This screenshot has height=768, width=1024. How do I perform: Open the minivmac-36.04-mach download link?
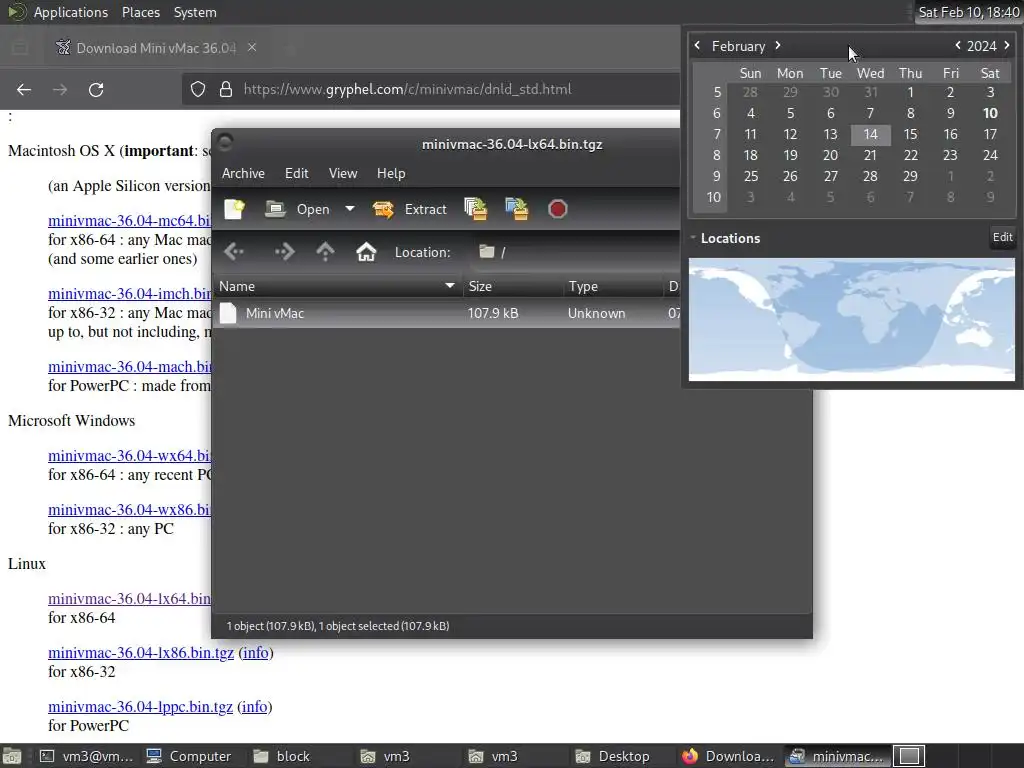click(129, 367)
